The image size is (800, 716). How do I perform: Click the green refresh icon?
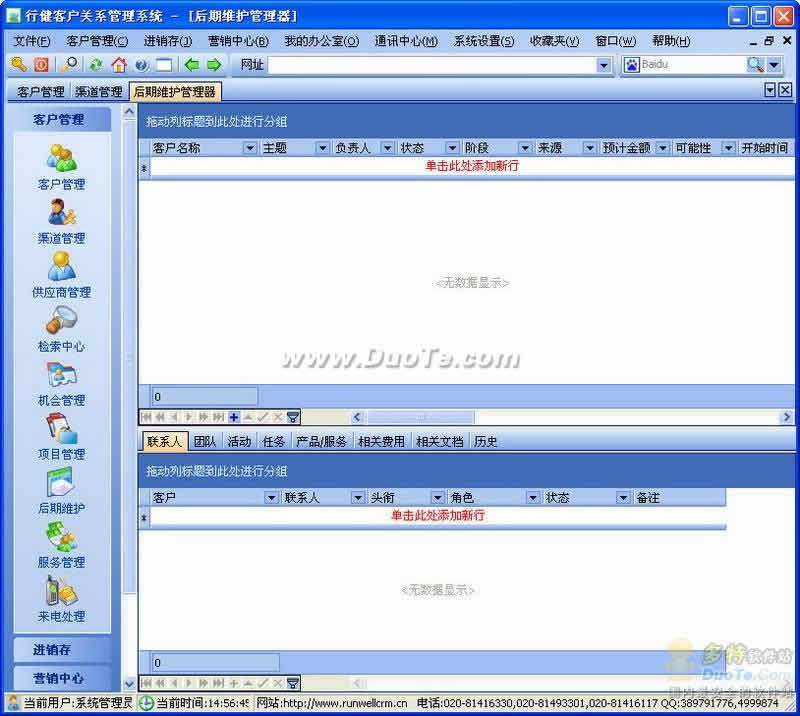point(95,65)
